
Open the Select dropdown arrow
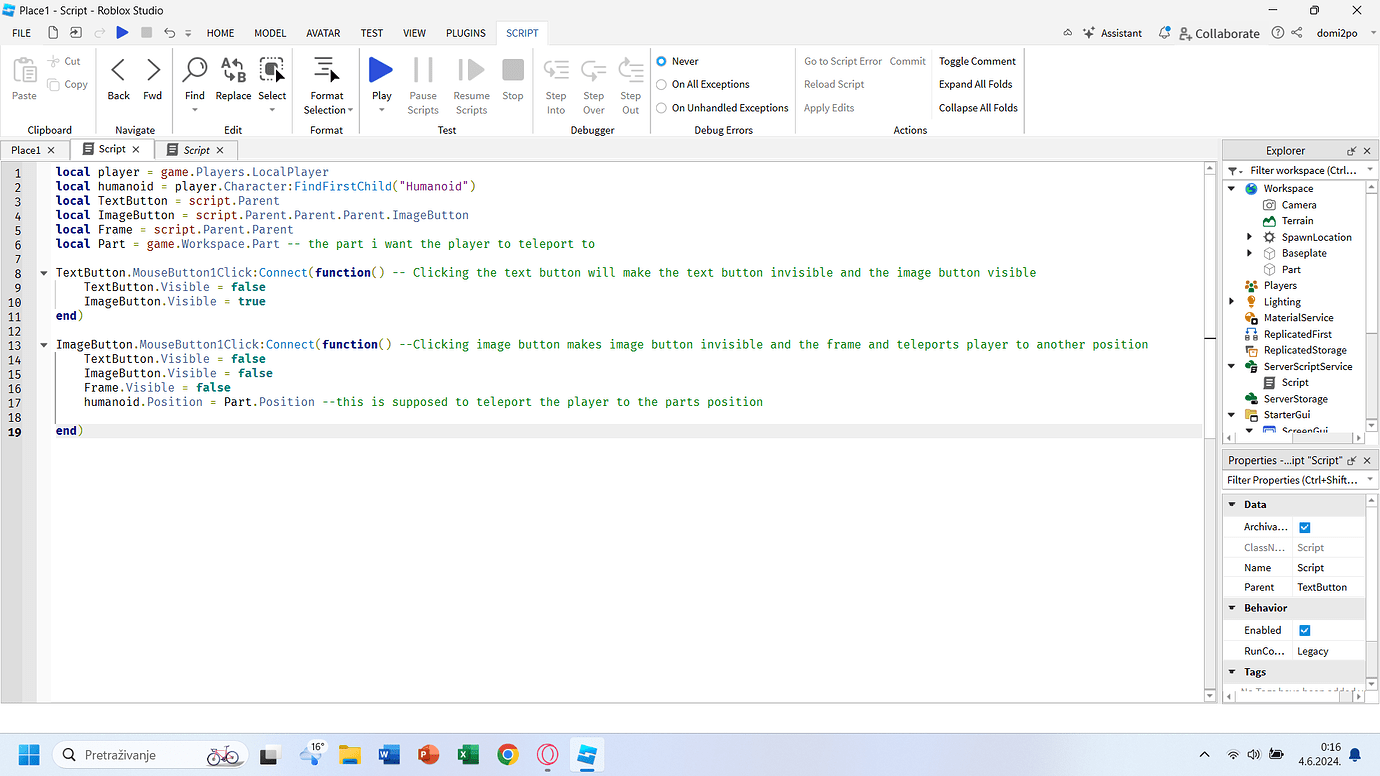point(272,110)
